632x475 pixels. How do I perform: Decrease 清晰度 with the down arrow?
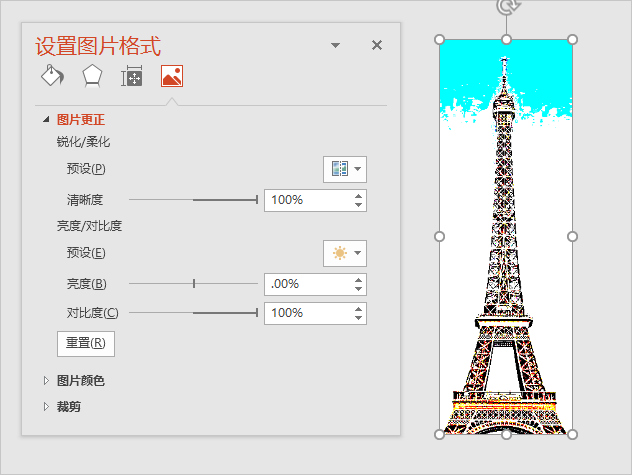tap(358, 205)
